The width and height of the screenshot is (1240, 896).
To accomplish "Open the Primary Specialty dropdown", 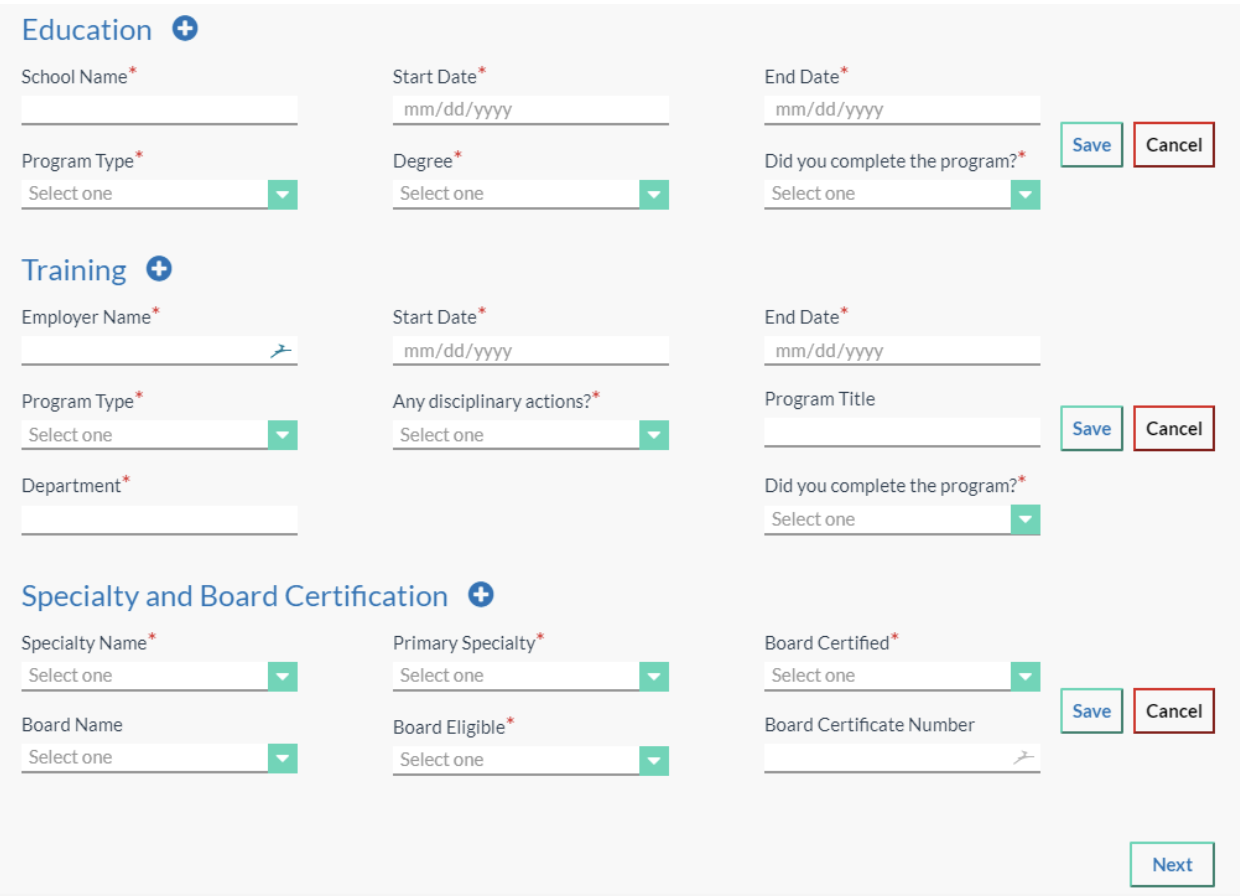I will coord(656,676).
